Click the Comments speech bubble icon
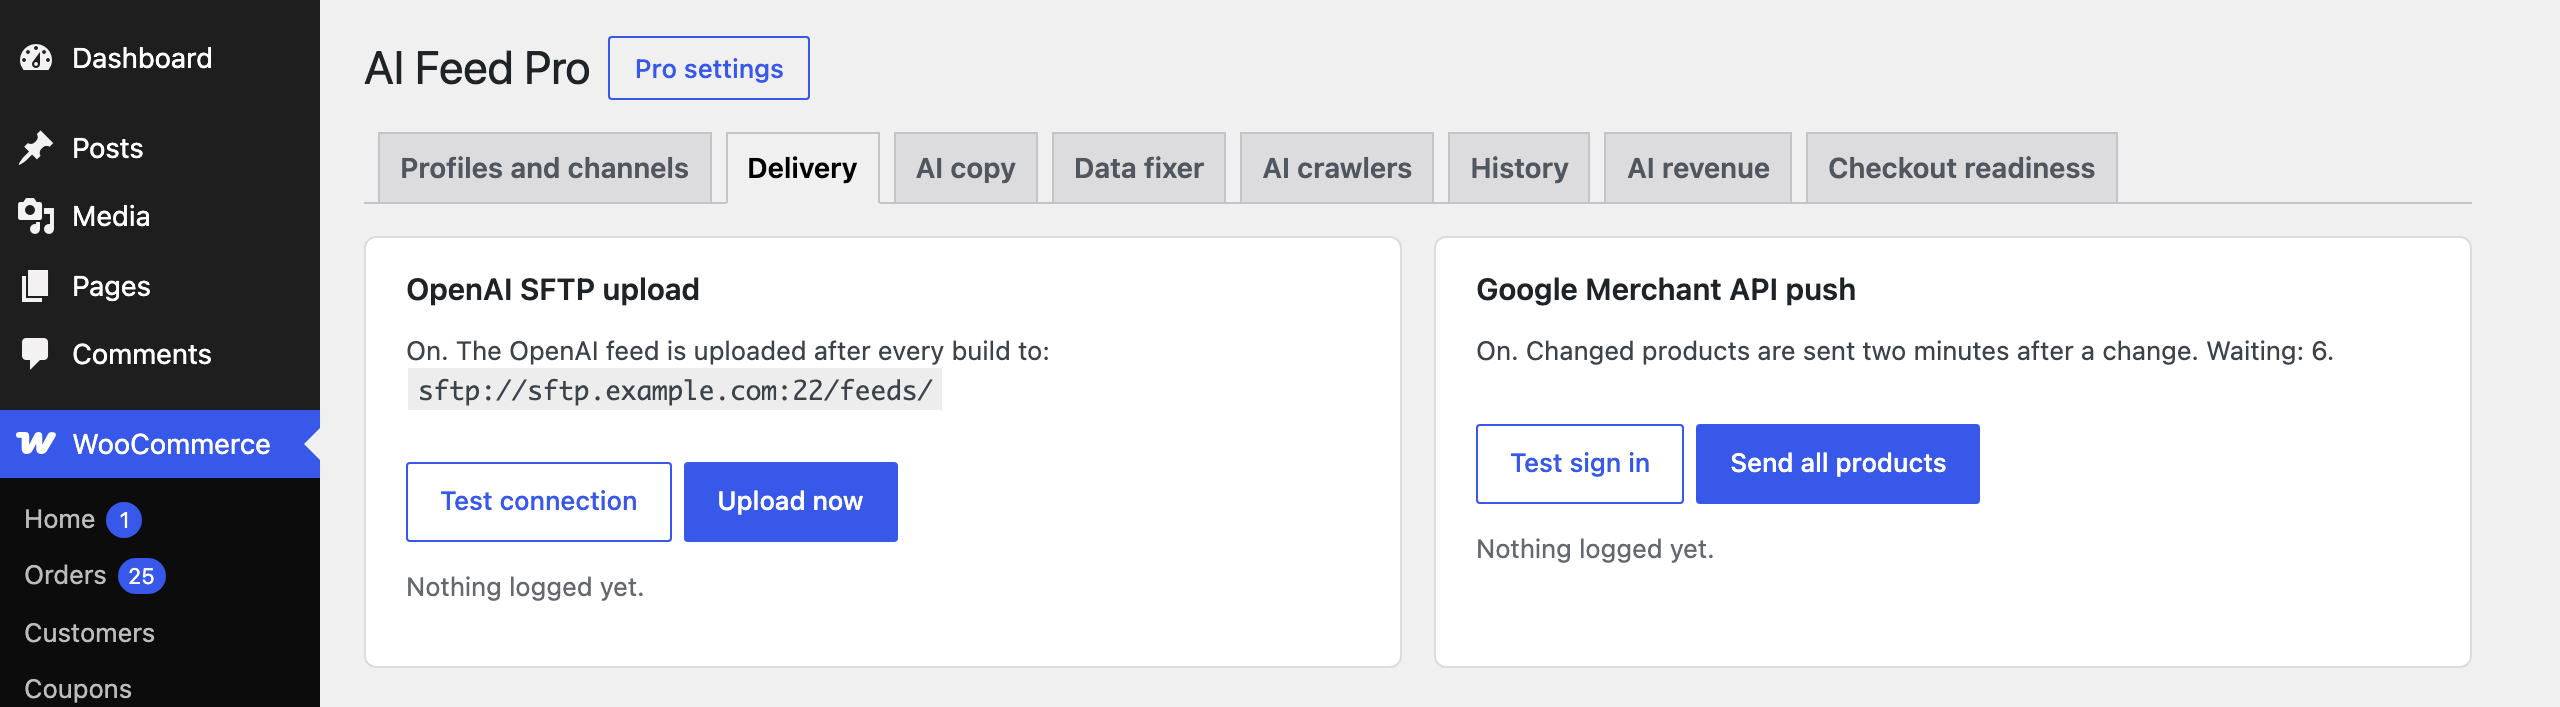The height and width of the screenshot is (707, 2560). pyautogui.click(x=36, y=354)
